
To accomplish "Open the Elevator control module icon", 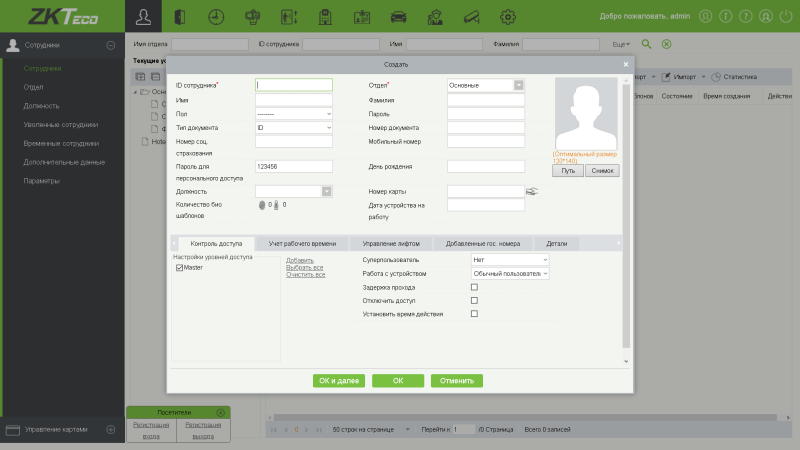I will 289,16.
